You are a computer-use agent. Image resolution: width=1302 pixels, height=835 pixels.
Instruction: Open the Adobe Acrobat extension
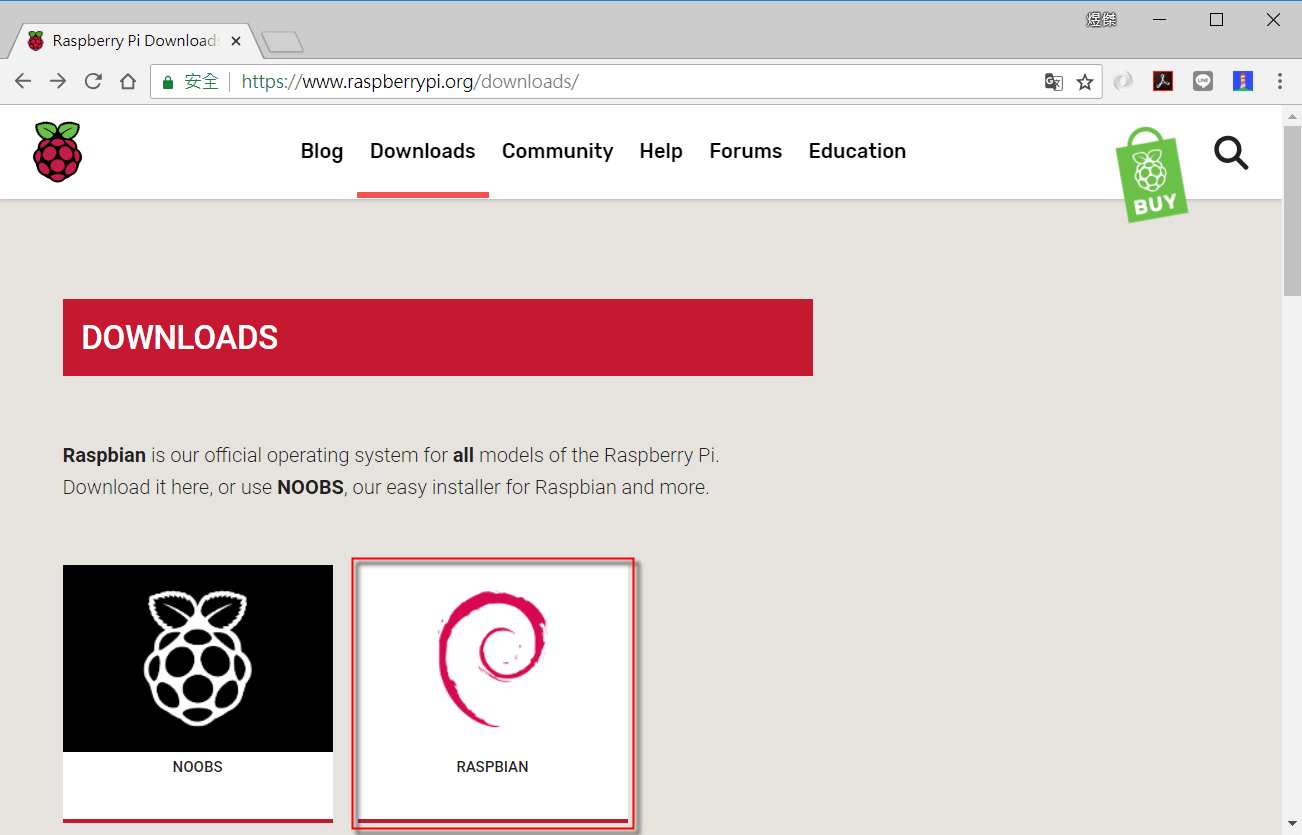point(1163,81)
